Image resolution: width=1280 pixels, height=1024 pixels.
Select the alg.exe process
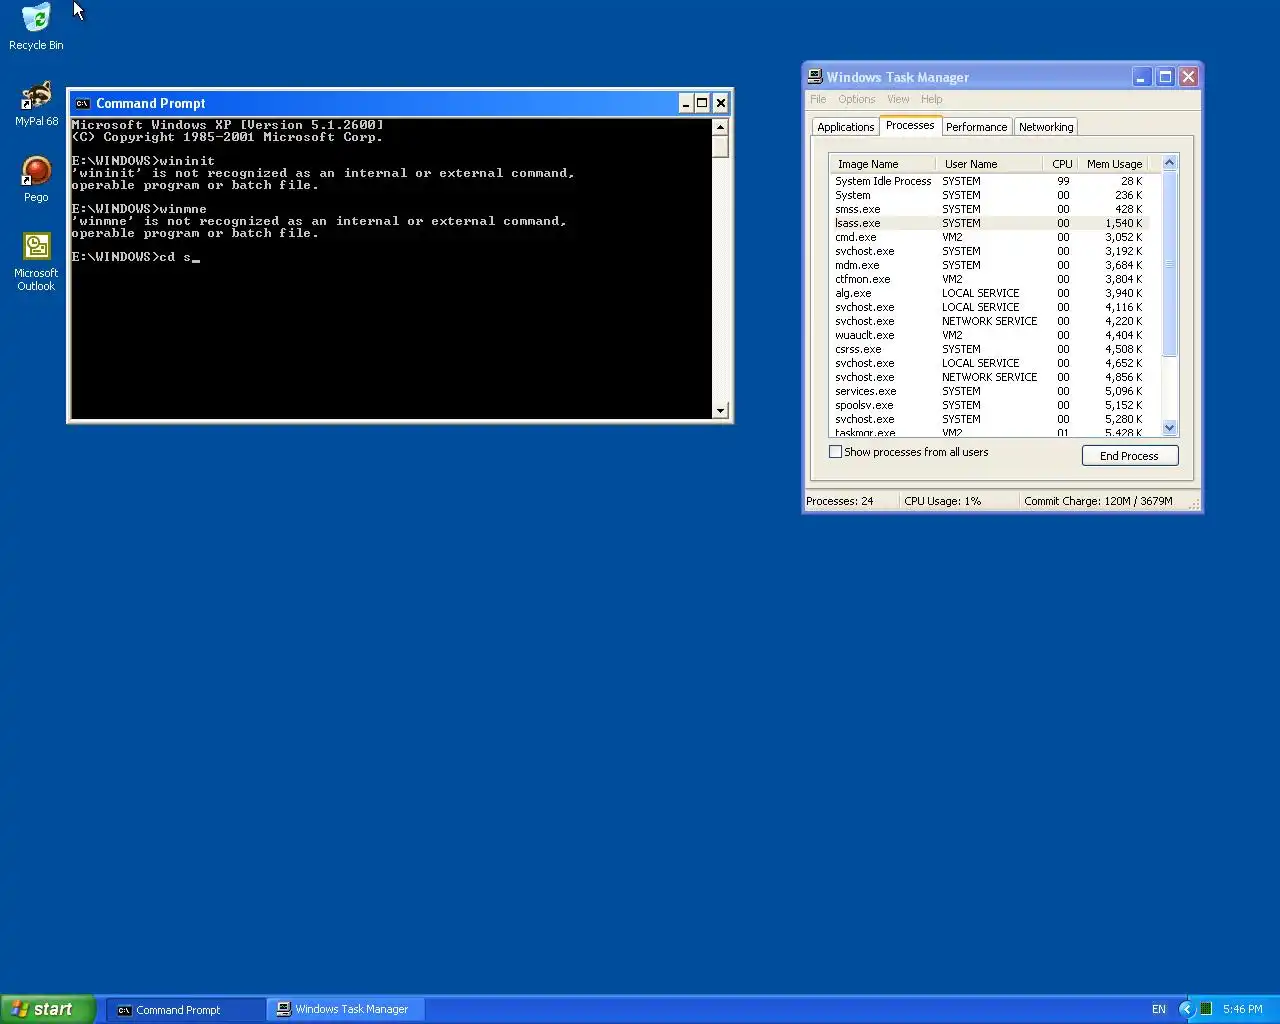click(989, 293)
